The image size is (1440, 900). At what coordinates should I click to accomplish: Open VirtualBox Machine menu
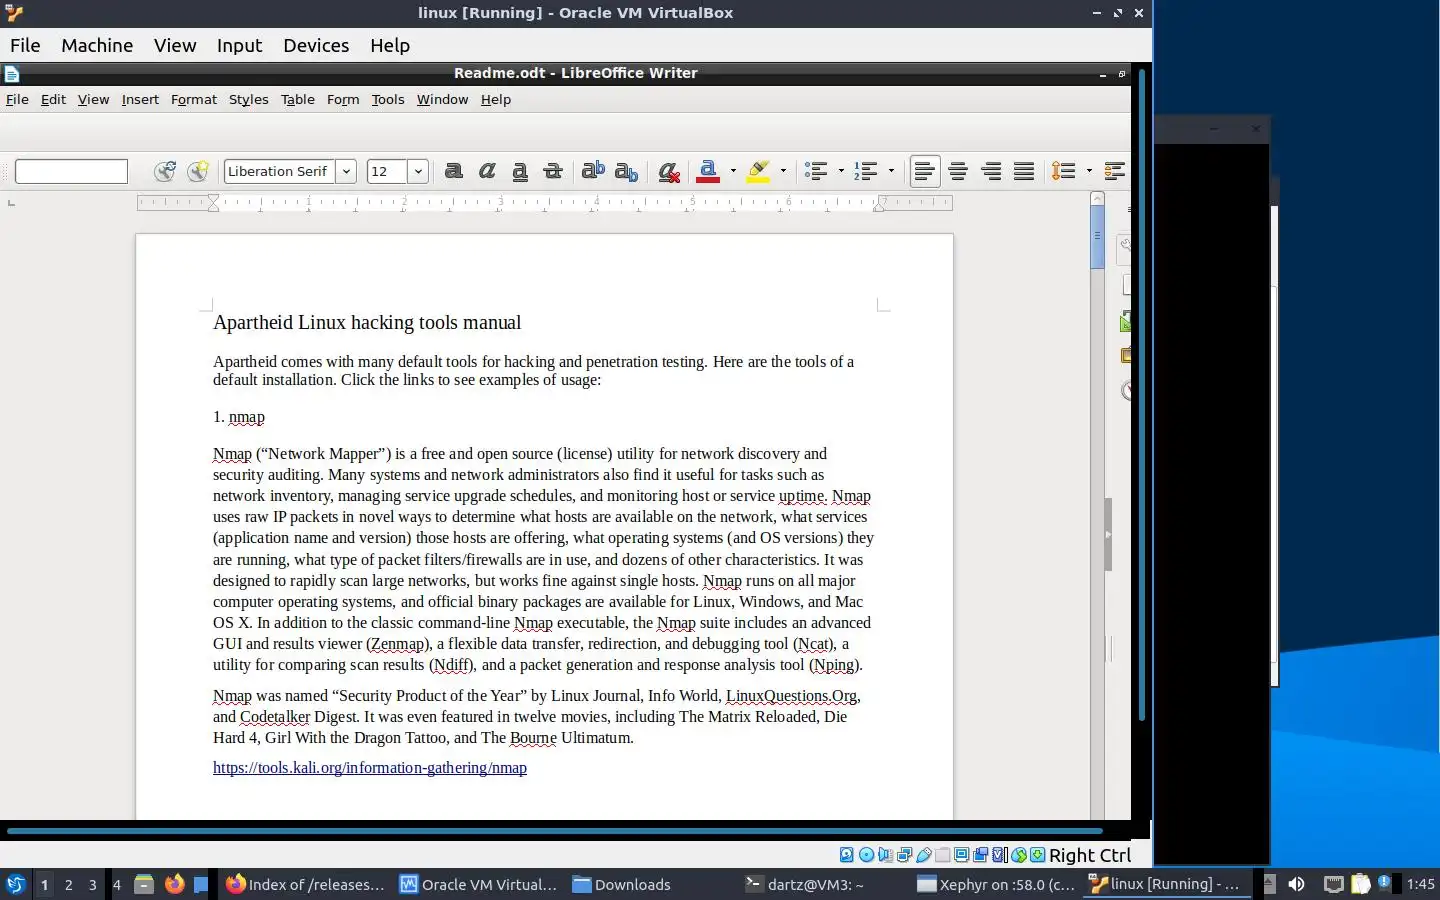[x=97, y=45]
